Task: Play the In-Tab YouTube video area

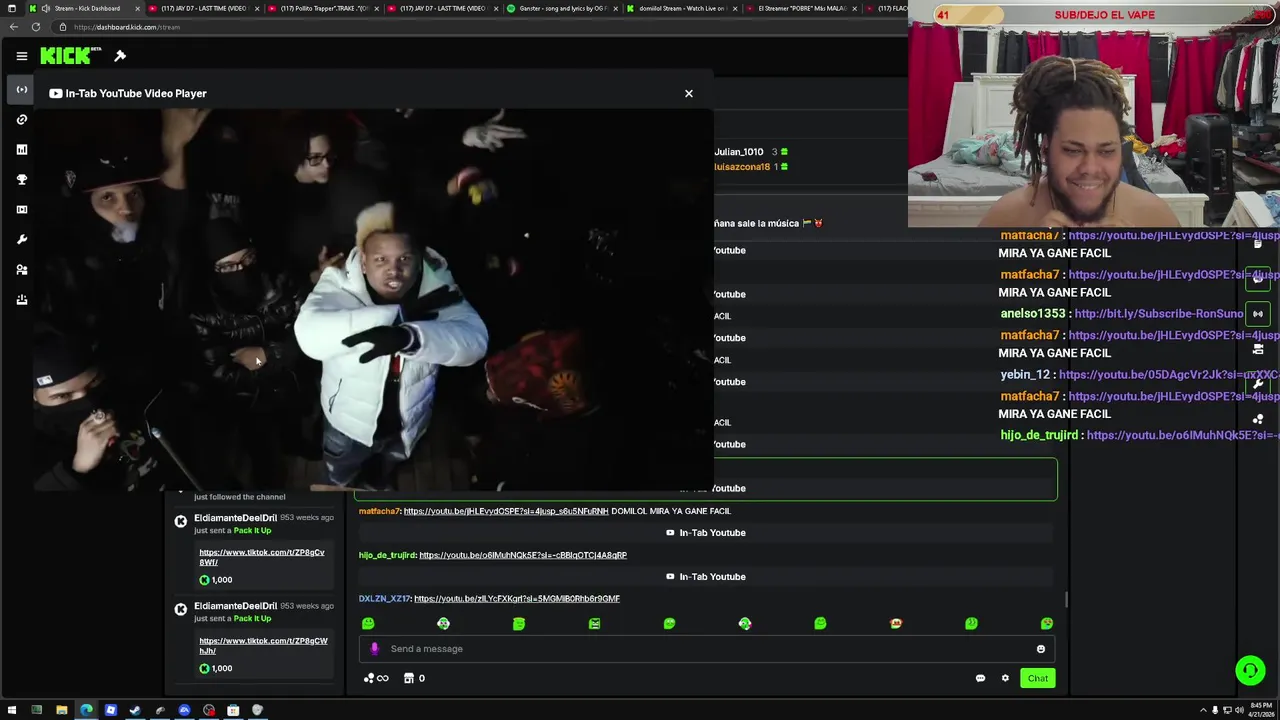Action: coord(374,299)
